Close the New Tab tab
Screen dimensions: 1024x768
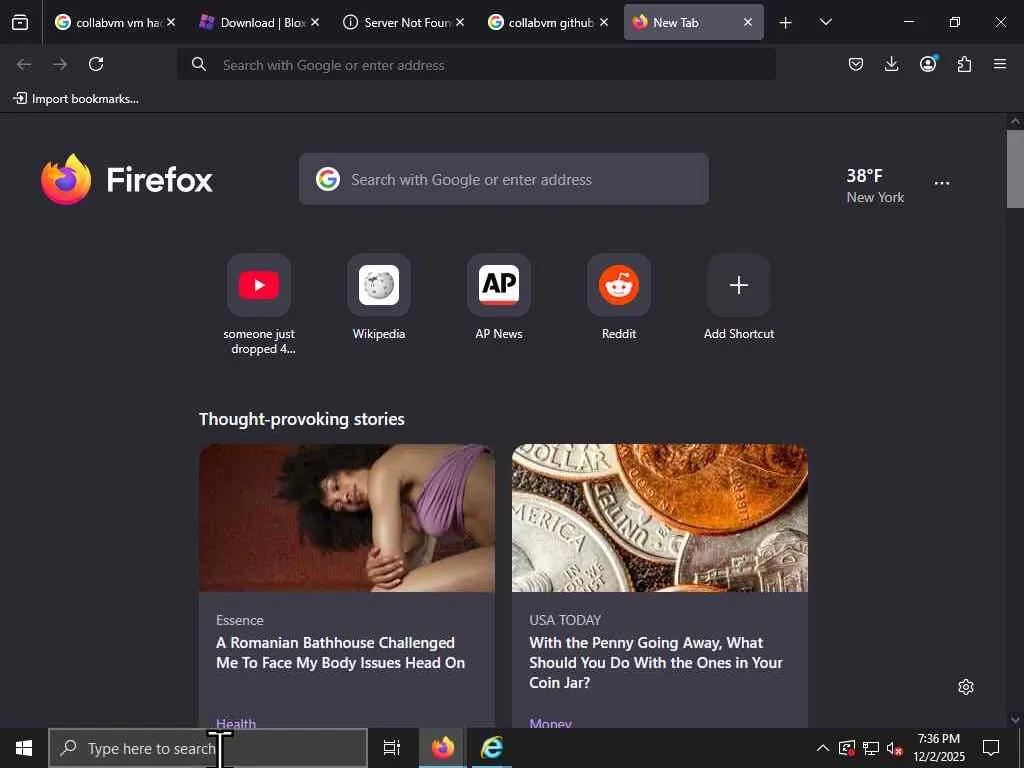[x=748, y=23]
